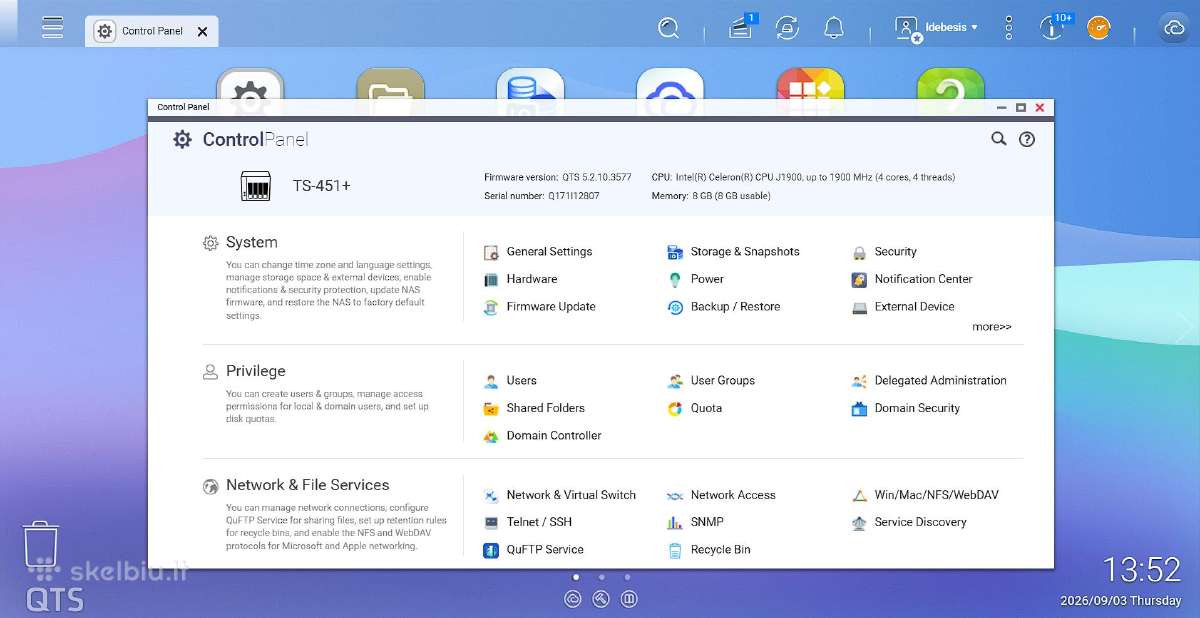Viewport: 1200px width, 618px height.
Task: Click the desktop clock showing 13:52
Action: pos(1141,570)
